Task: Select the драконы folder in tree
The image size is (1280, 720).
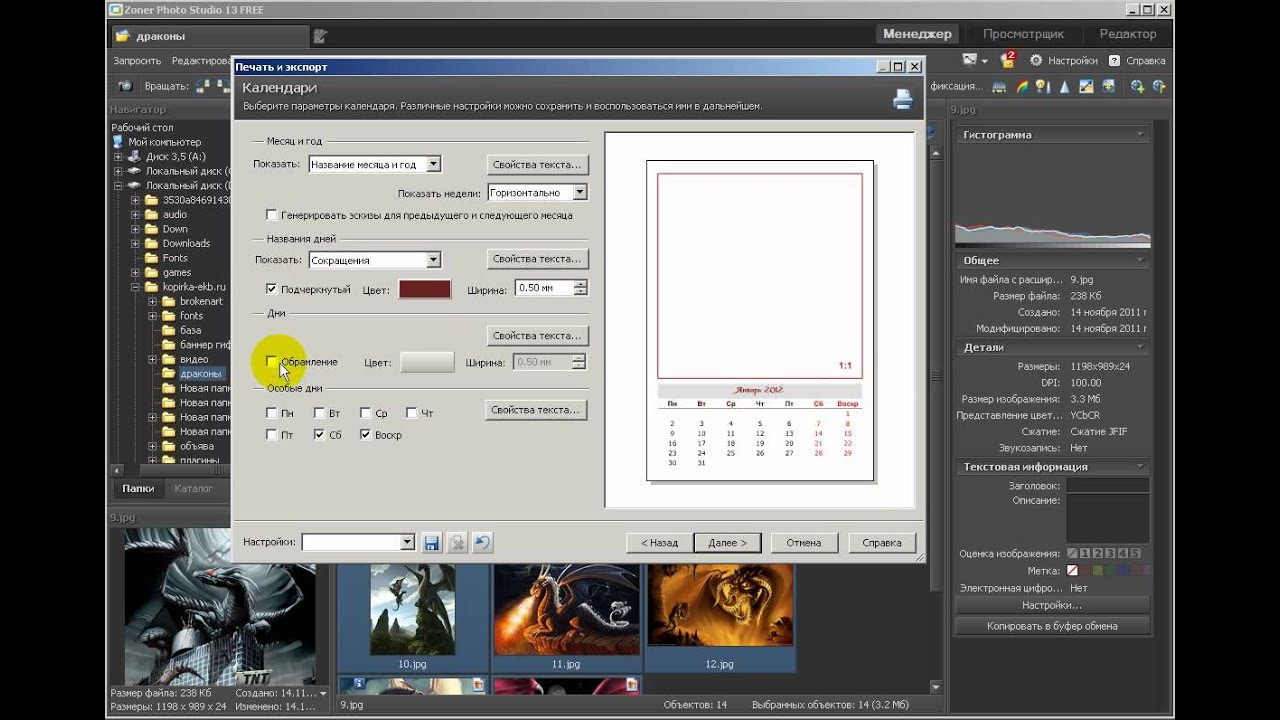Action: coord(200,374)
